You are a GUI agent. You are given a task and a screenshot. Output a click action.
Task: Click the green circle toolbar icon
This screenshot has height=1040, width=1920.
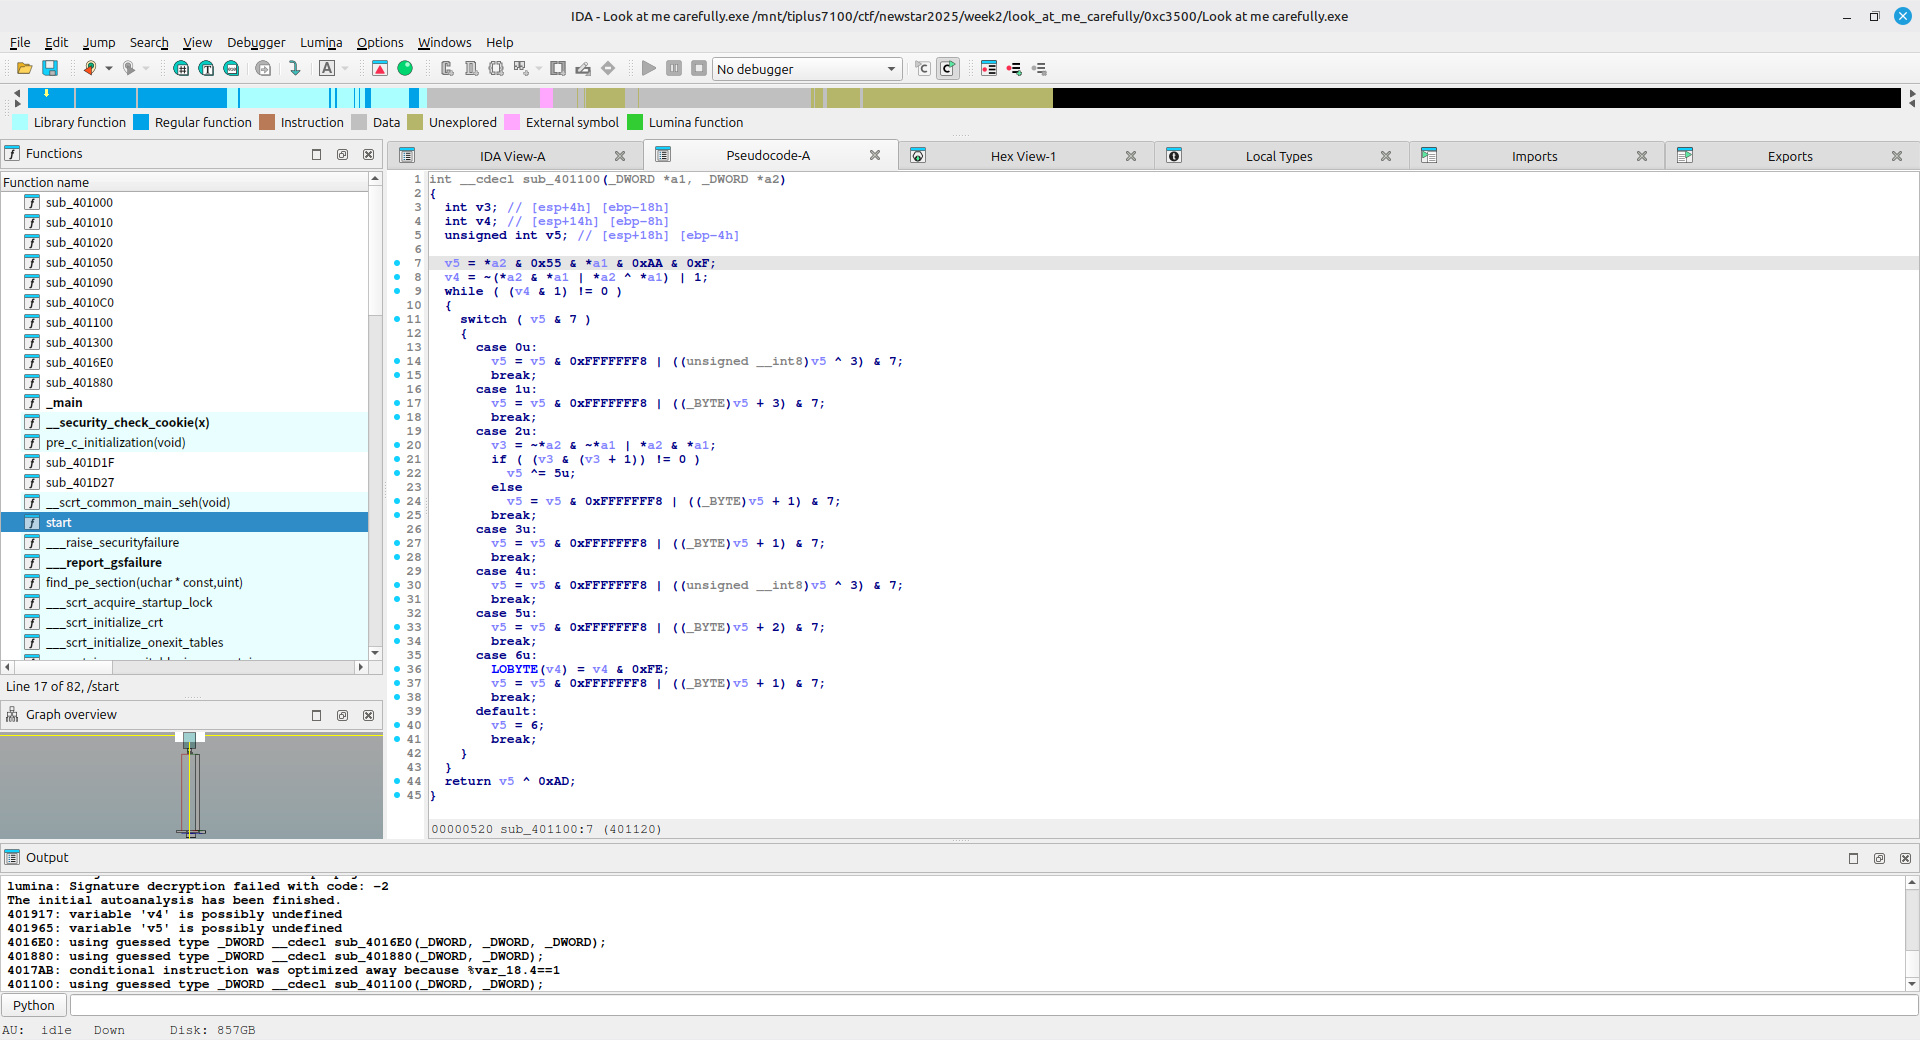[405, 68]
